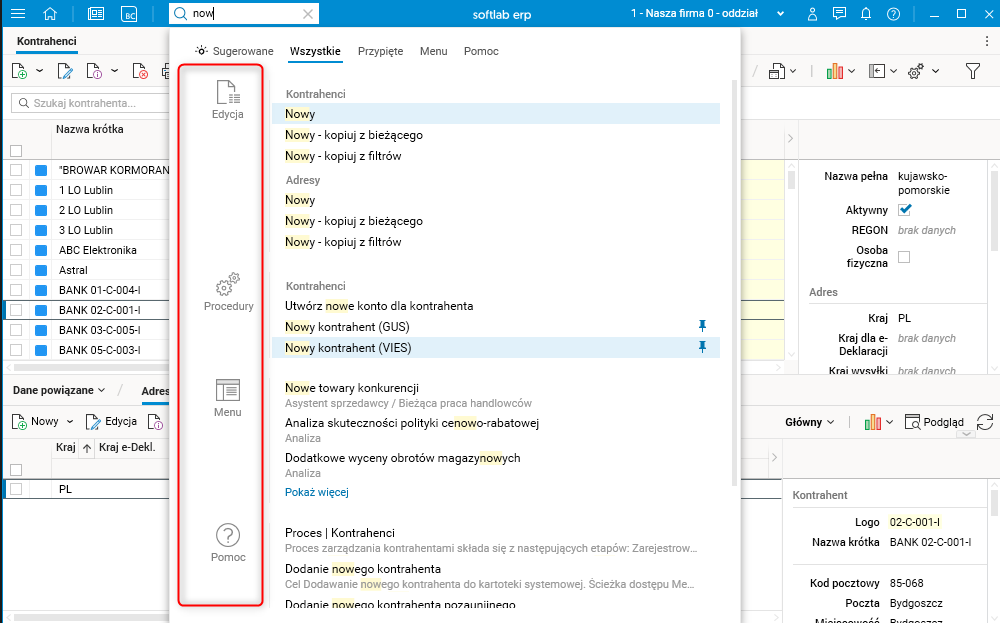Viewport: 1000px width, 623px height.
Task: Open the Edycja category in search sidebar
Action: [x=228, y=100]
